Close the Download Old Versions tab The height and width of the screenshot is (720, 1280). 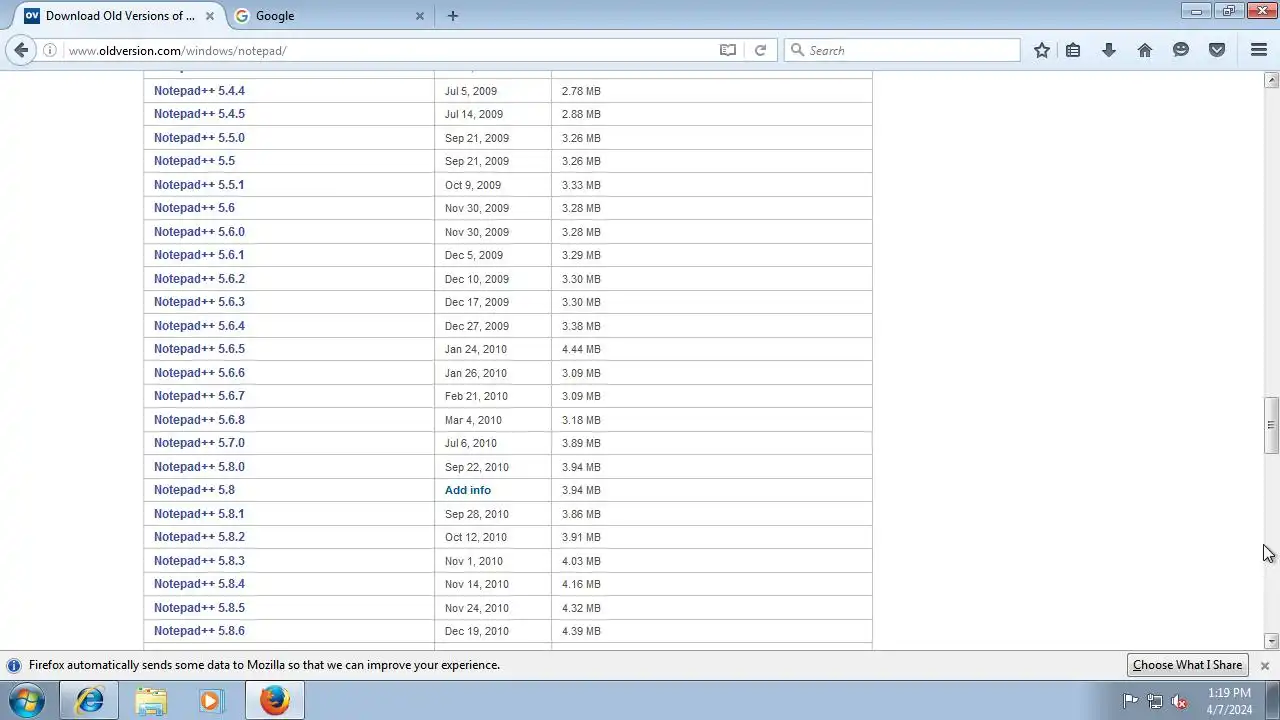[x=210, y=16]
